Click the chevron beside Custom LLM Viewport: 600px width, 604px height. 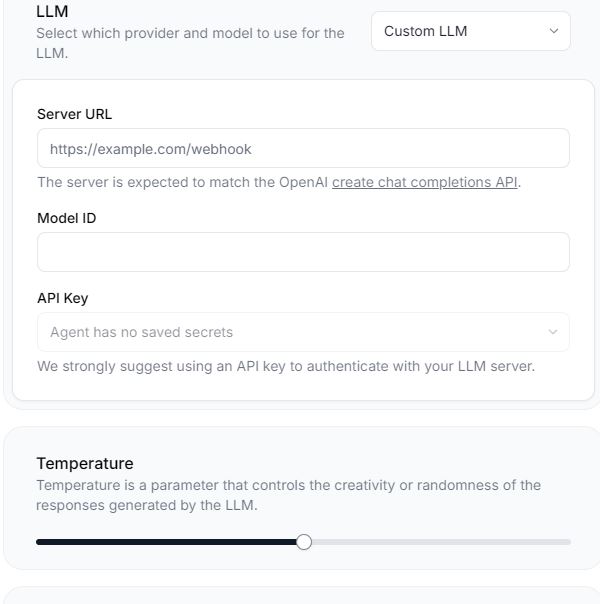pos(554,31)
